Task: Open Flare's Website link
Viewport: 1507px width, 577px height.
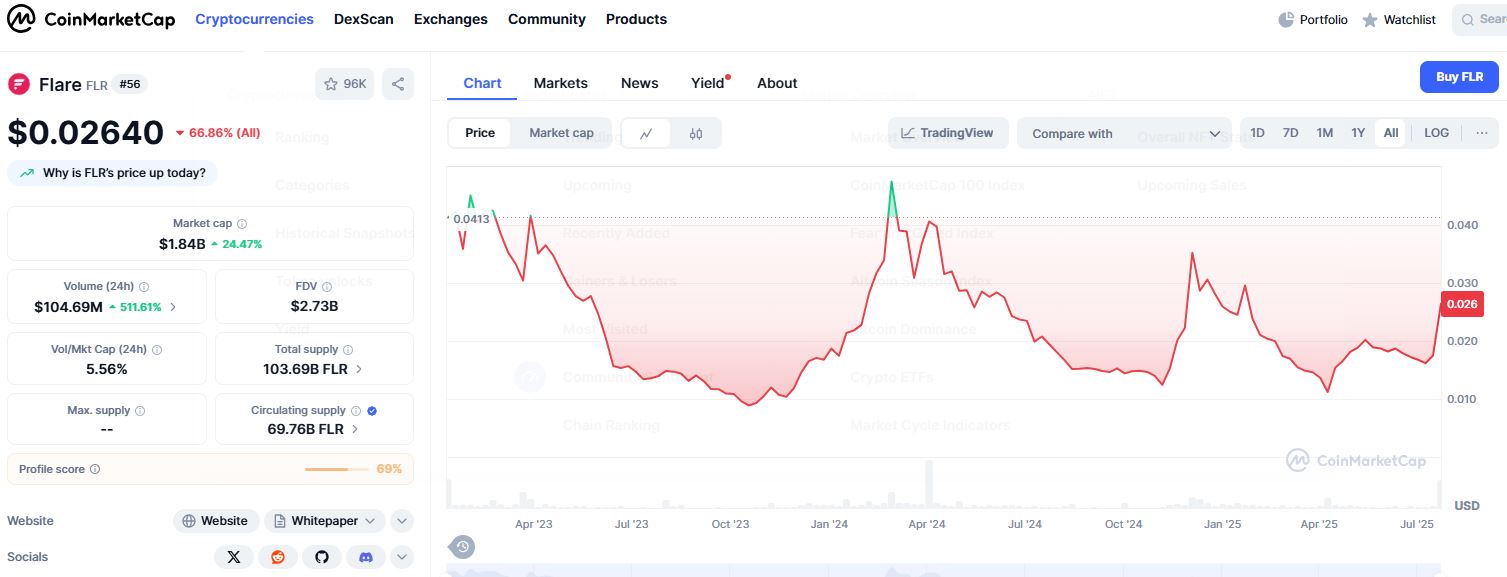Action: 216,521
